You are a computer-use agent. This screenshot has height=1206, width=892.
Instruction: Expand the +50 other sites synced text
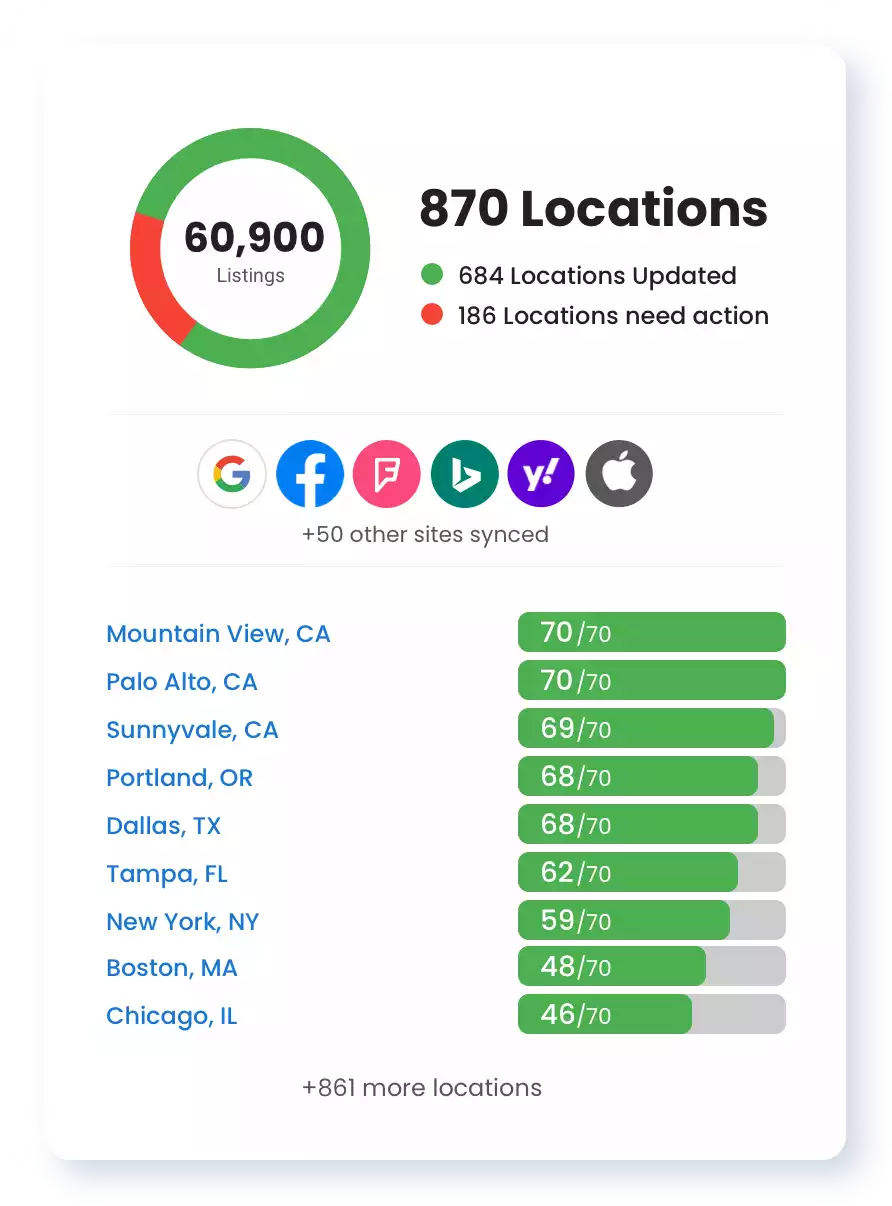click(425, 534)
